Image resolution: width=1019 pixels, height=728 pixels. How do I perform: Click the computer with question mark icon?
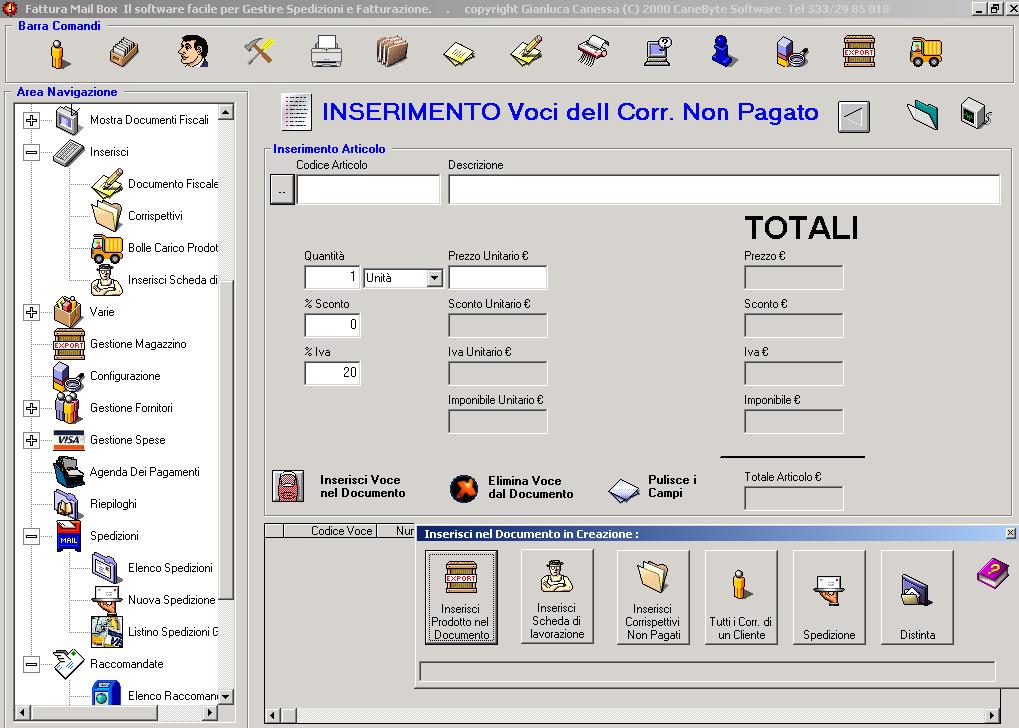[x=658, y=51]
